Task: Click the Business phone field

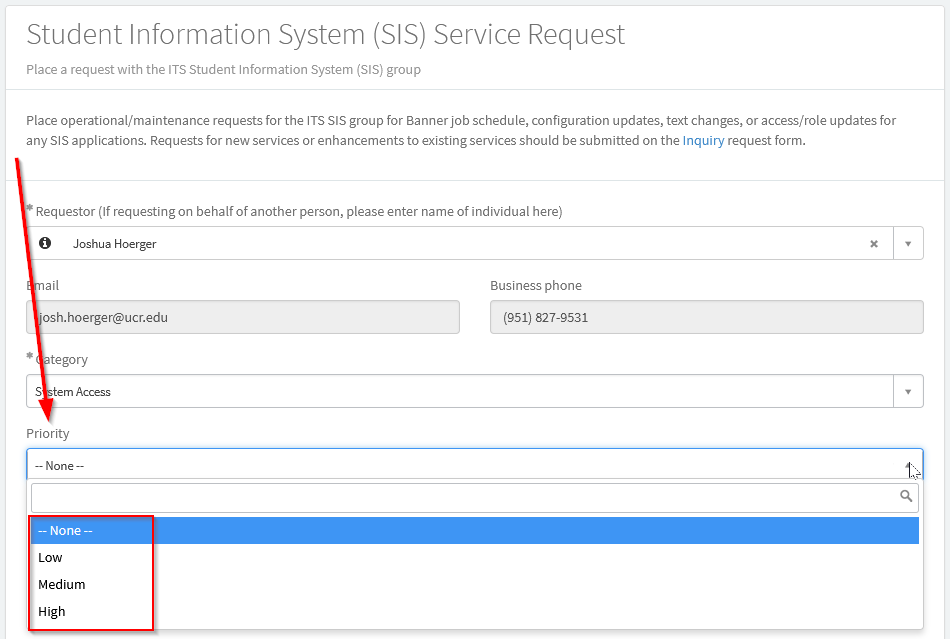Action: coord(706,318)
